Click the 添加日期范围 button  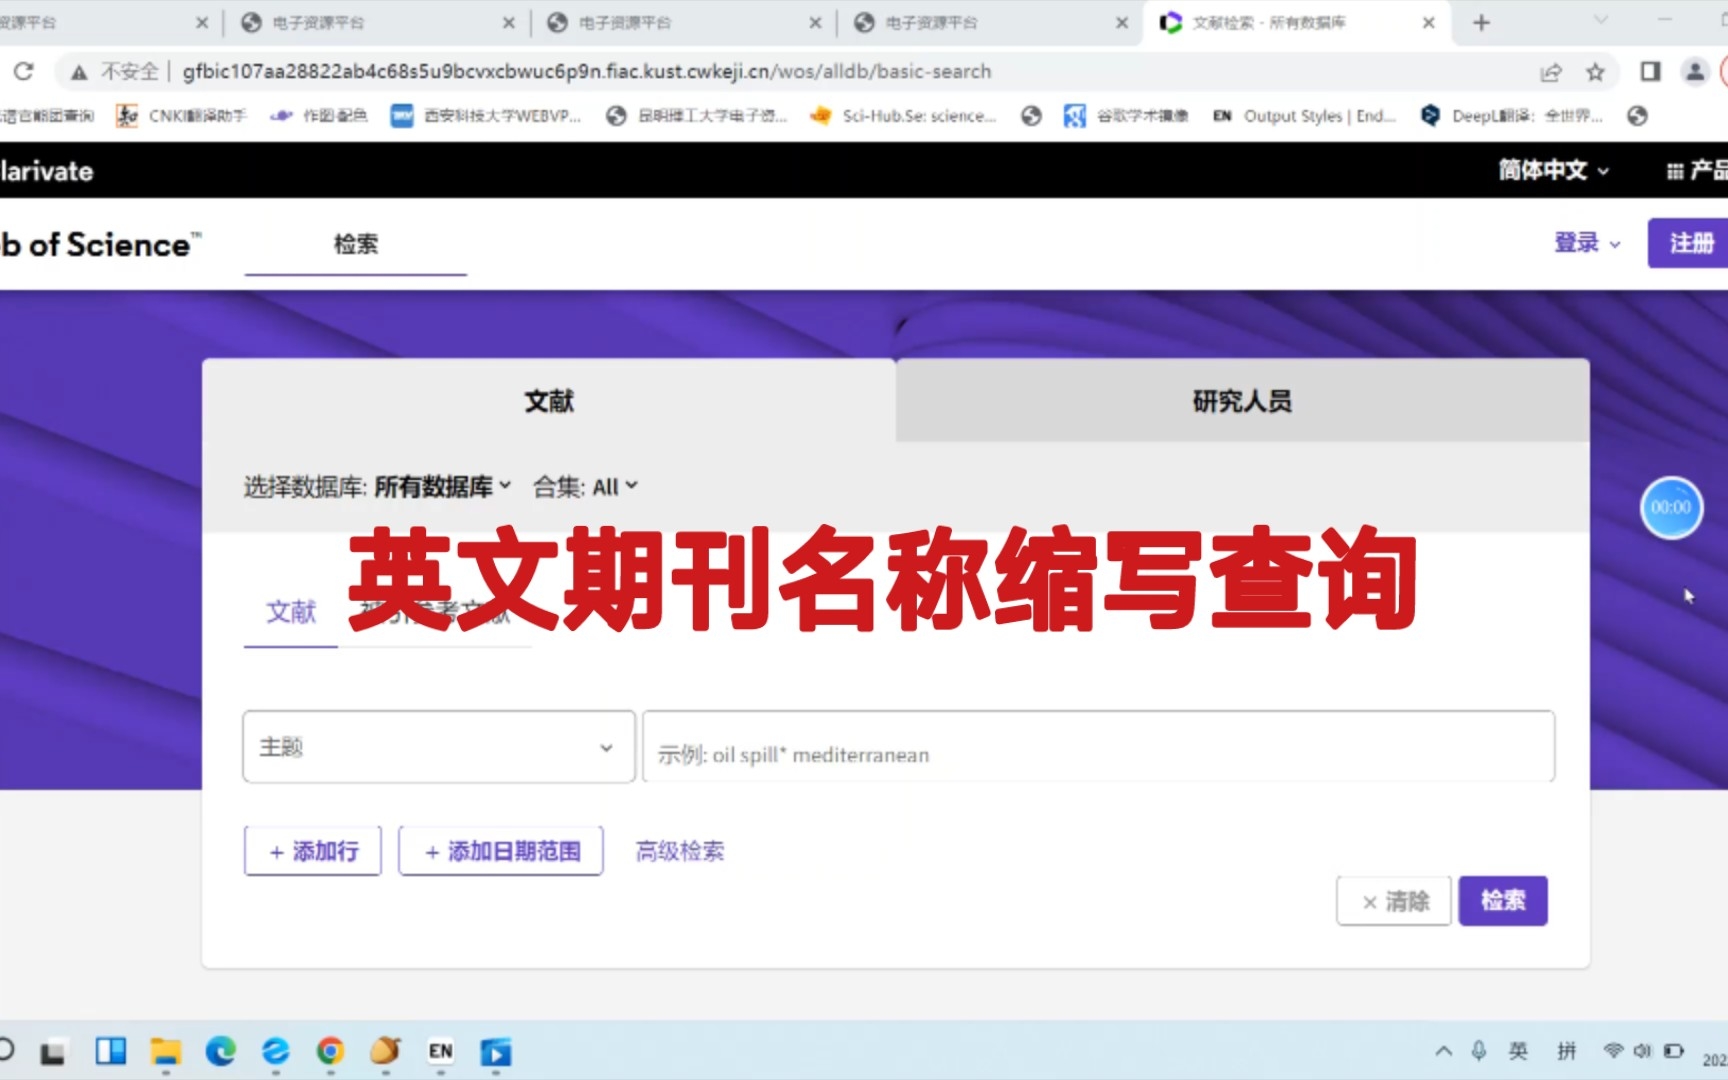tap(501, 851)
